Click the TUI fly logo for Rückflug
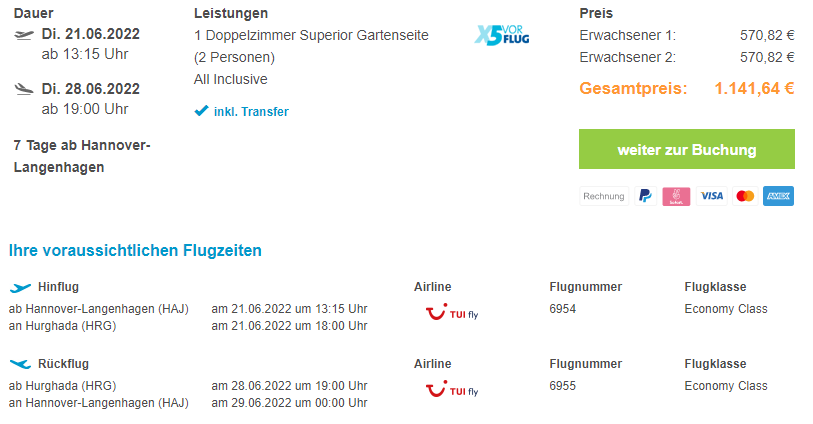 pos(452,389)
